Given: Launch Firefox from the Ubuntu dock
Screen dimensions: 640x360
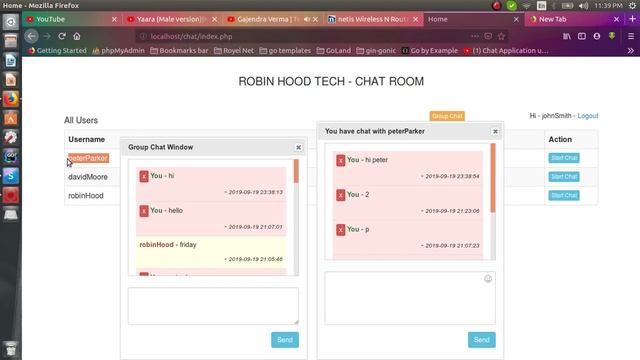Looking at the screenshot, I should pyautogui.click(x=11, y=99).
